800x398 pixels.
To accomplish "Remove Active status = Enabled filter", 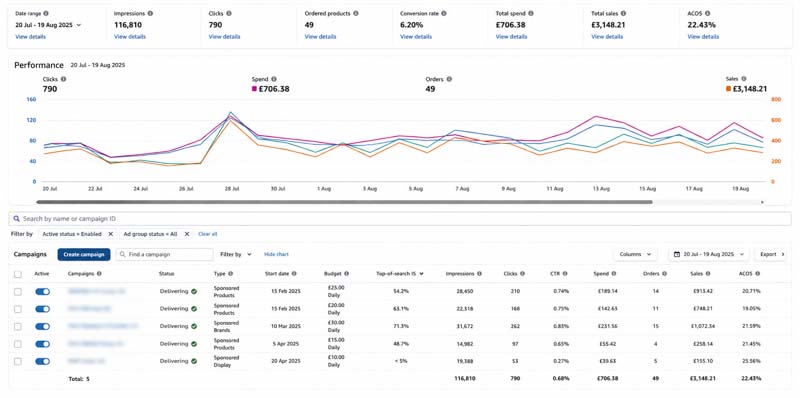I will tap(110, 234).
